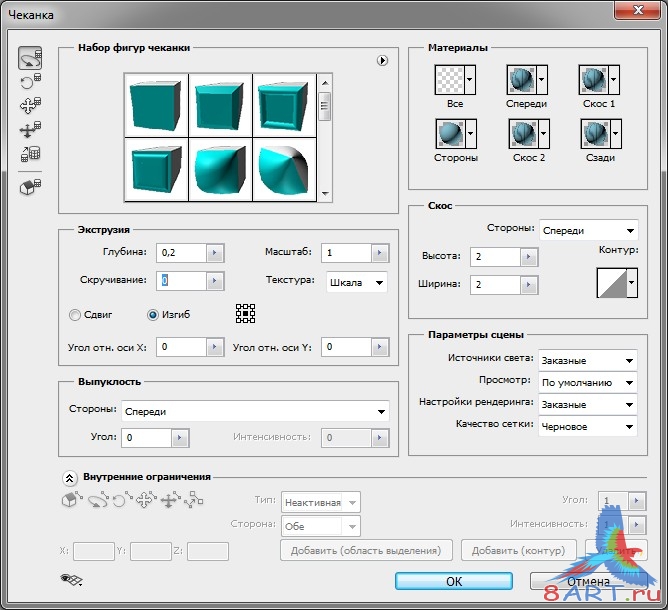Screen dimensions: 668x610
Task: Select the mesh rotate tool icon
Action: coord(30,58)
